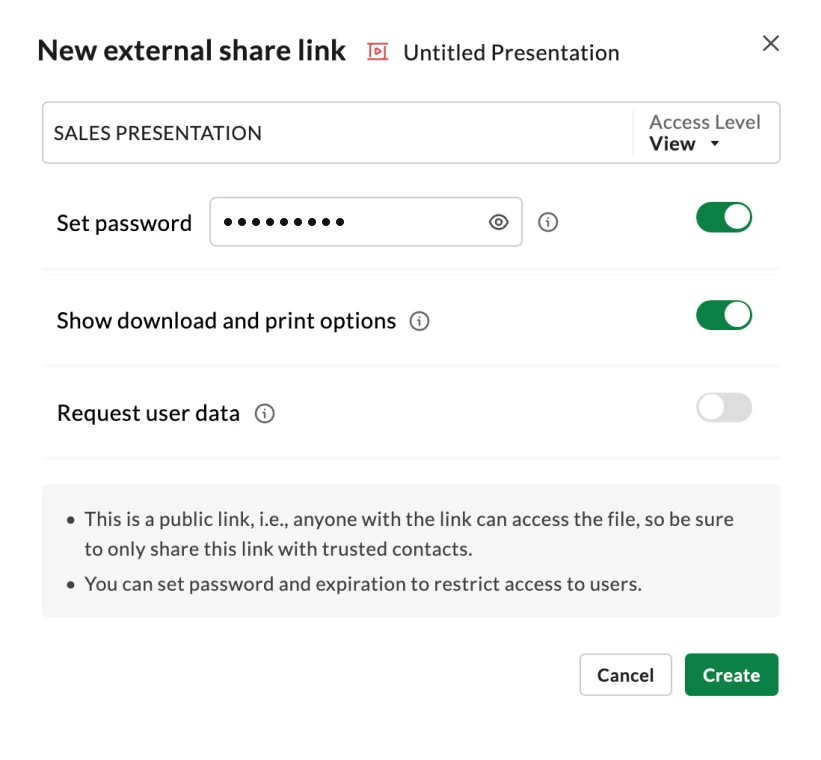This screenshot has width=821, height=760.
Task: Click the red presentation file icon
Action: coord(377,52)
